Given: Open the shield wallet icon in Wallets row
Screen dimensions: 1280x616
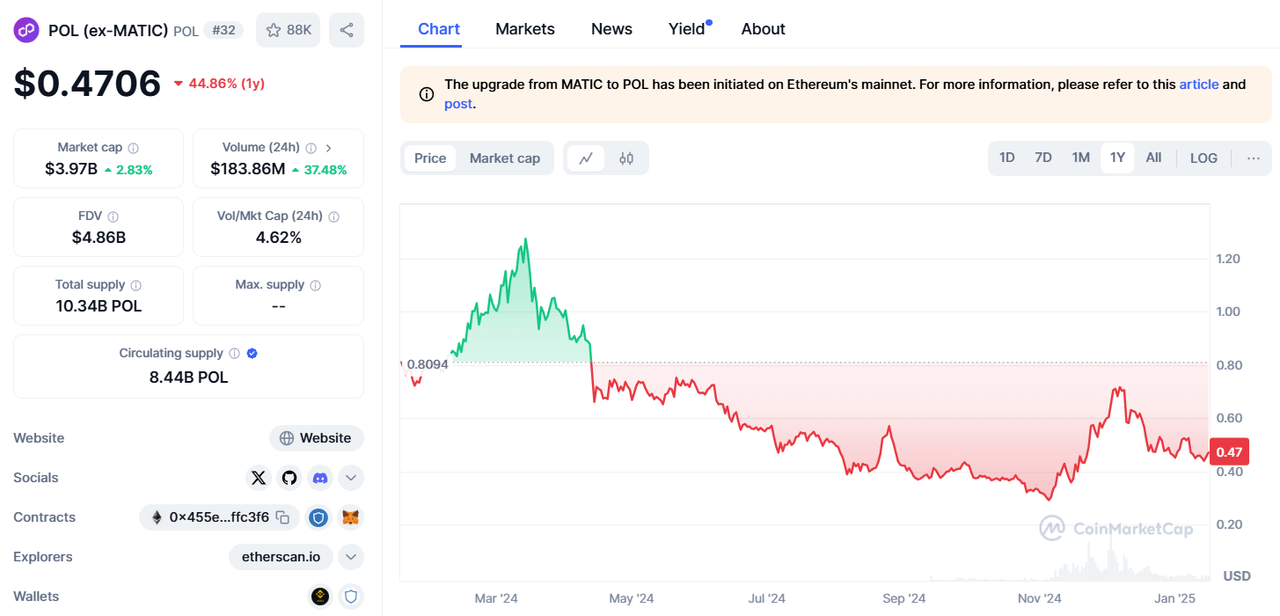Looking at the screenshot, I should tap(351, 597).
